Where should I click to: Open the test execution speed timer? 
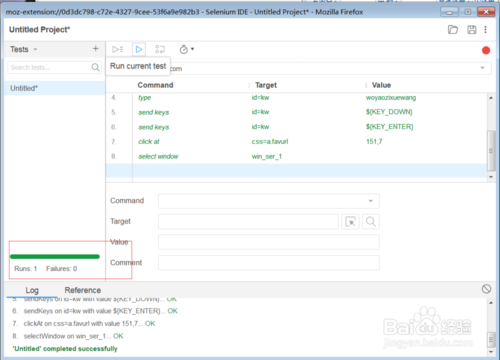tap(184, 49)
